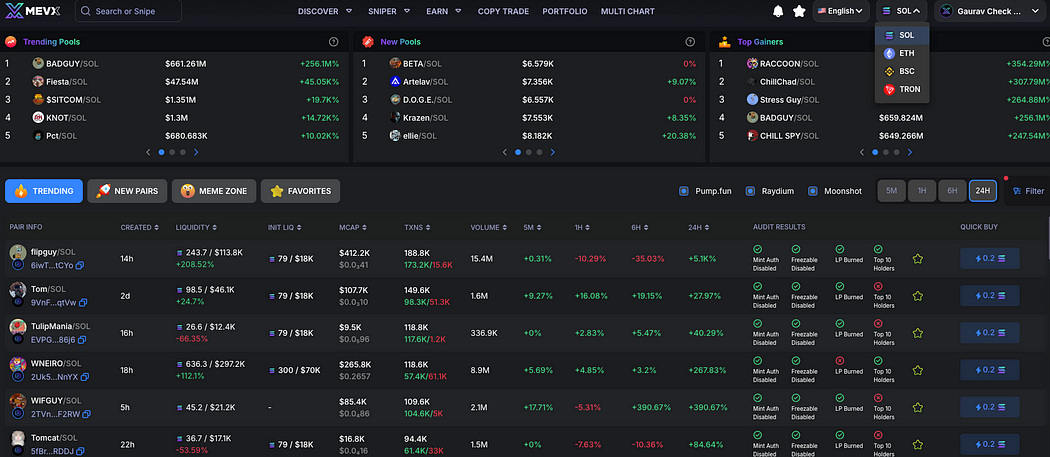Favorite the WNEIRO pair with star
The width and height of the screenshot is (1050, 457).
pos(917,370)
